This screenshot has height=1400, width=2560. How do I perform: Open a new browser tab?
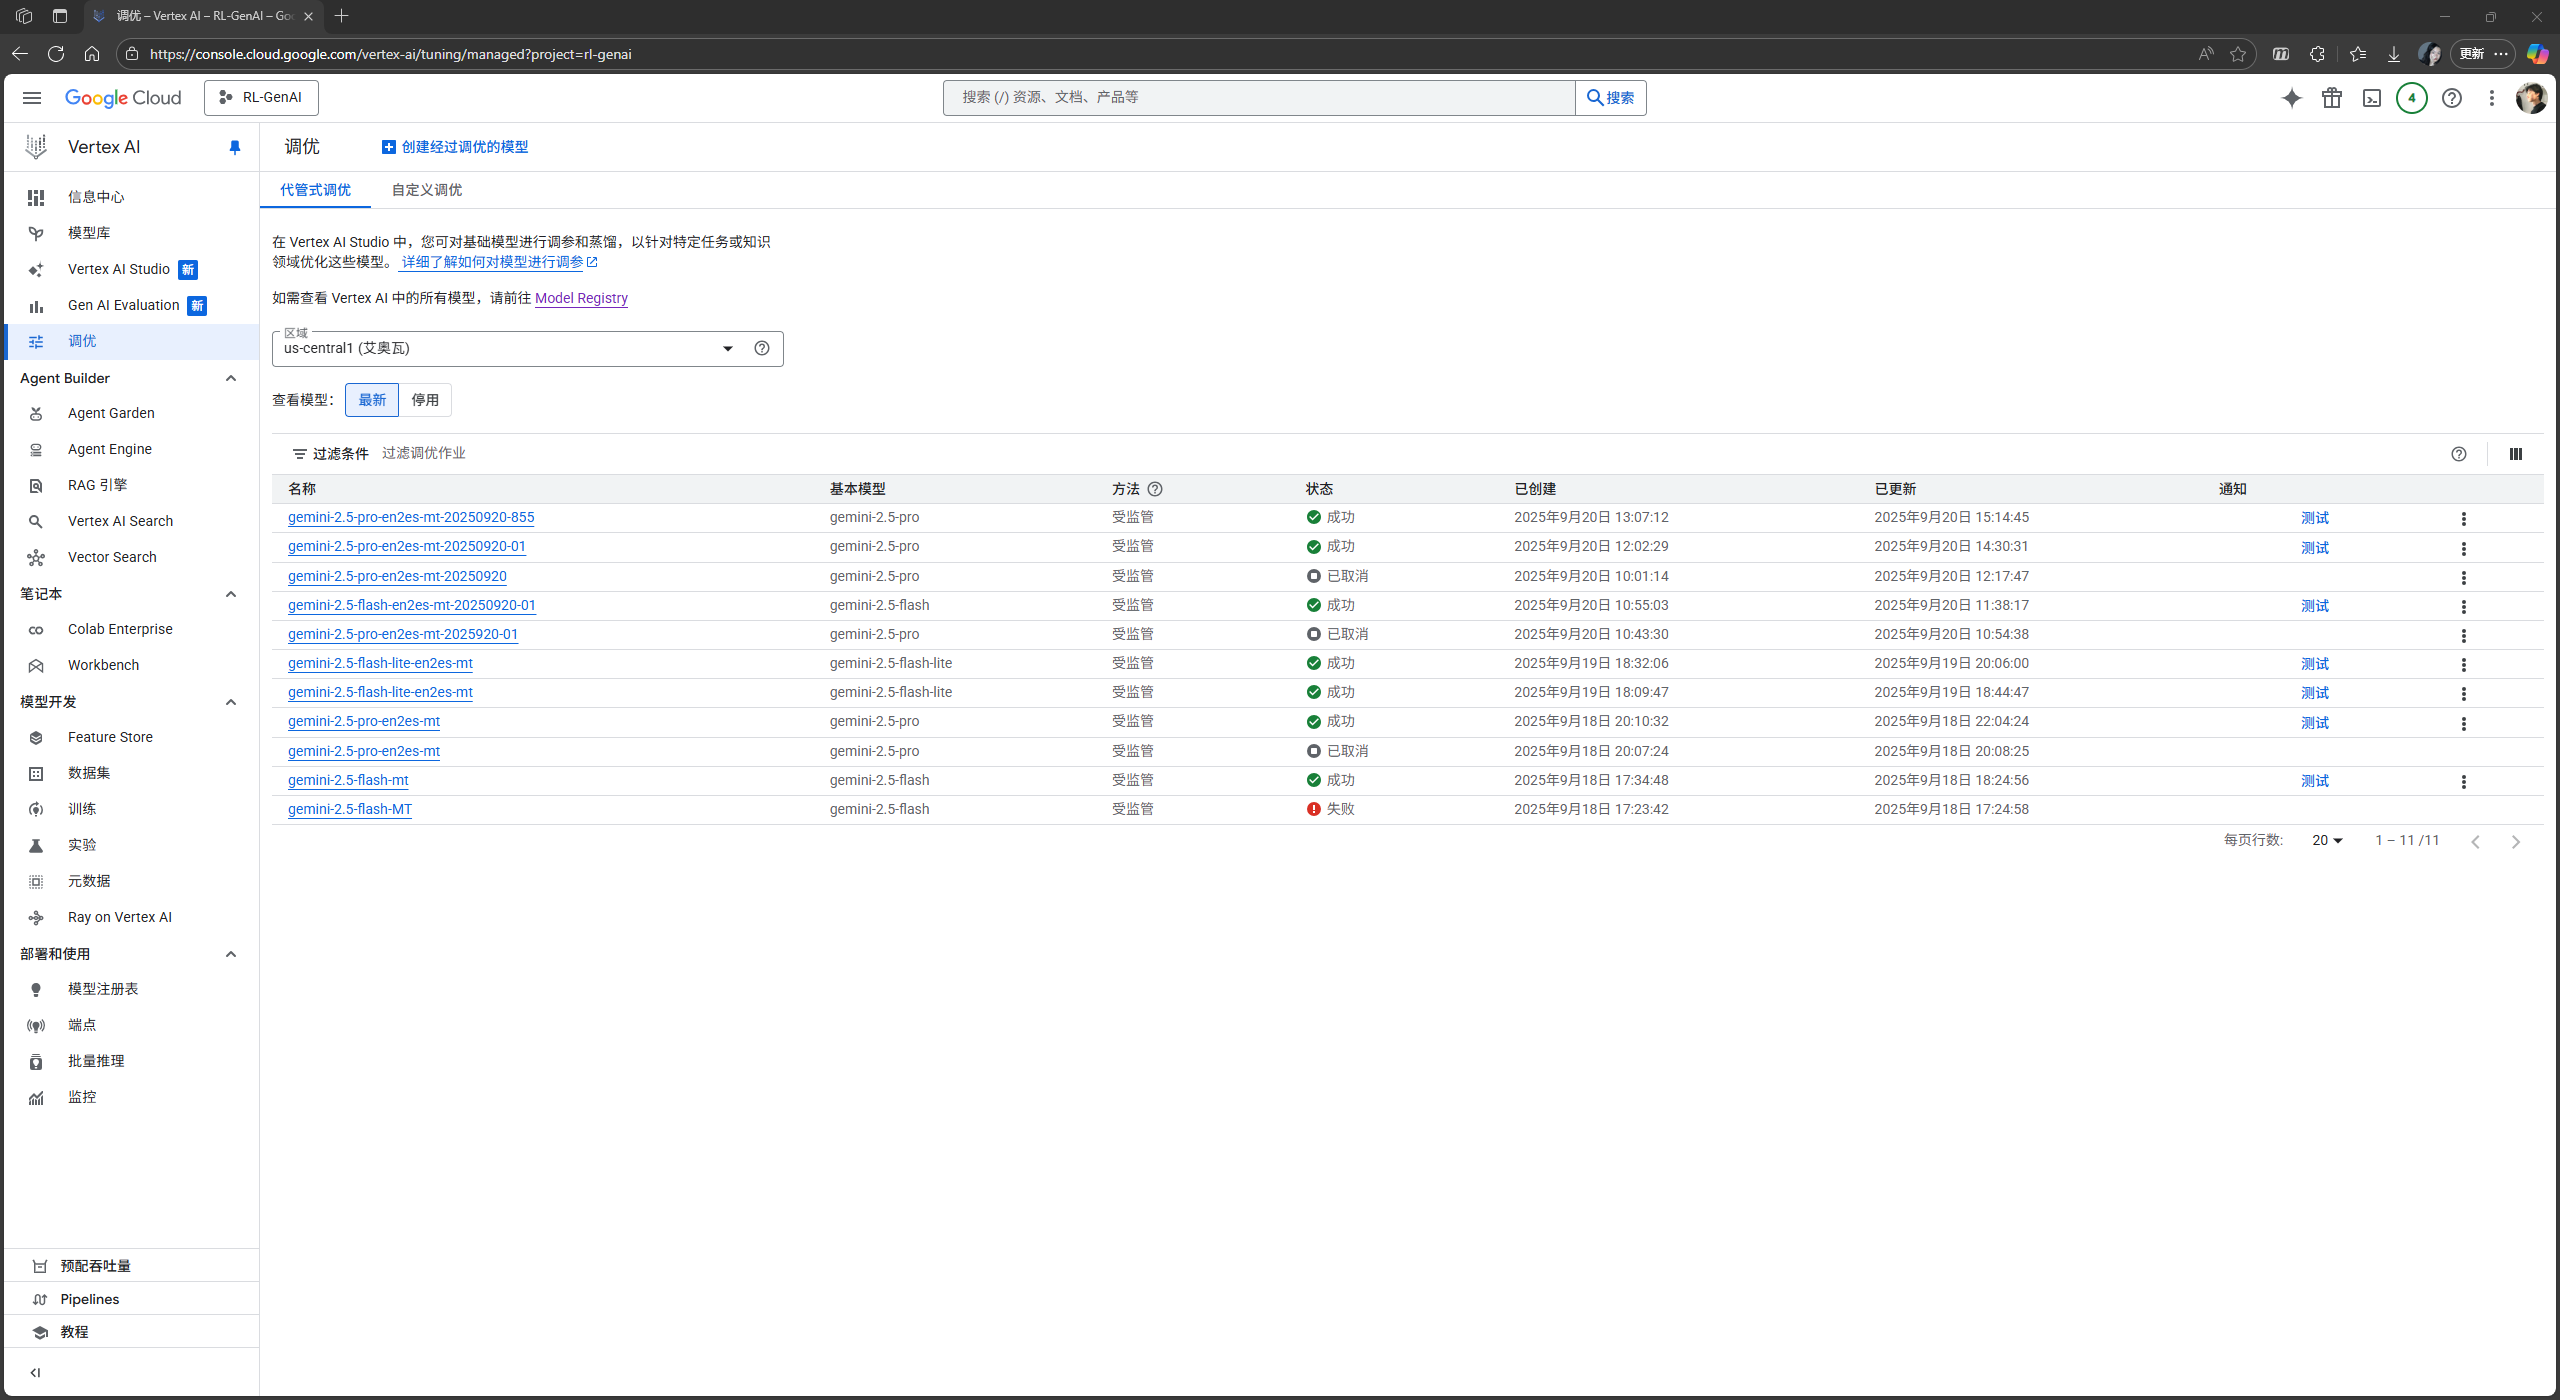[342, 16]
